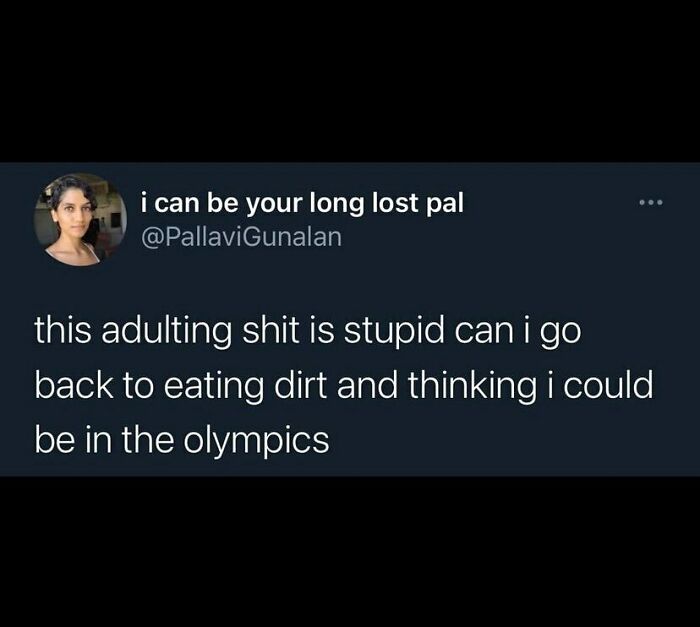Screen dimensions: 700x627
Task: Click the word "shit" in the tweet
Action: [x=270, y=331]
